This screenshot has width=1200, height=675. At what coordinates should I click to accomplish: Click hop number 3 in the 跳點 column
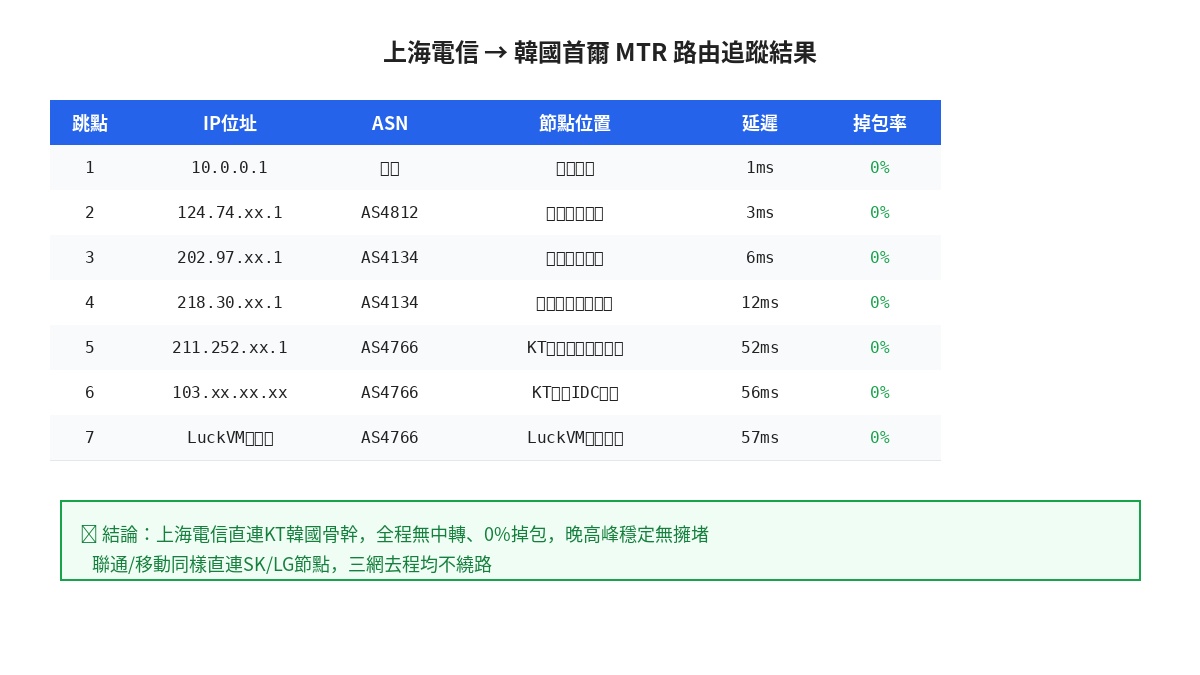(x=90, y=258)
